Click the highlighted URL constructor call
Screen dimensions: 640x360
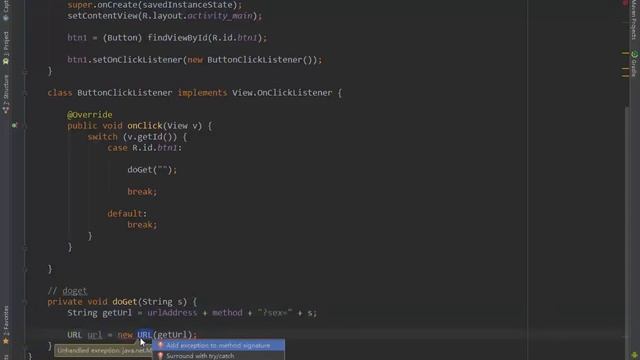pos(145,335)
